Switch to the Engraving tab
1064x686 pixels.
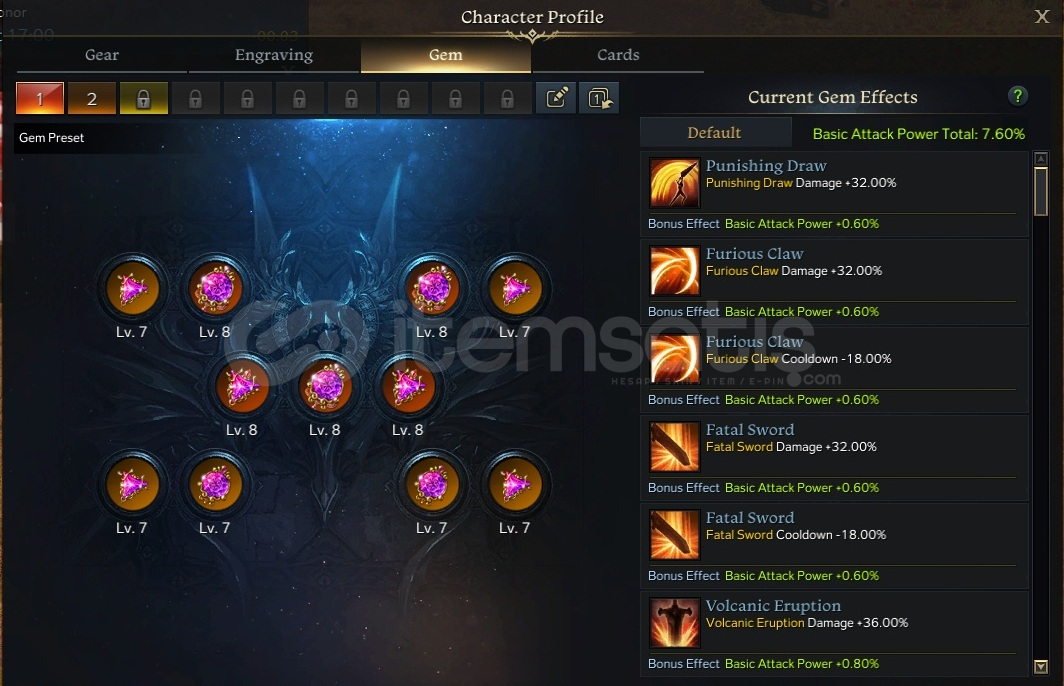coord(273,55)
